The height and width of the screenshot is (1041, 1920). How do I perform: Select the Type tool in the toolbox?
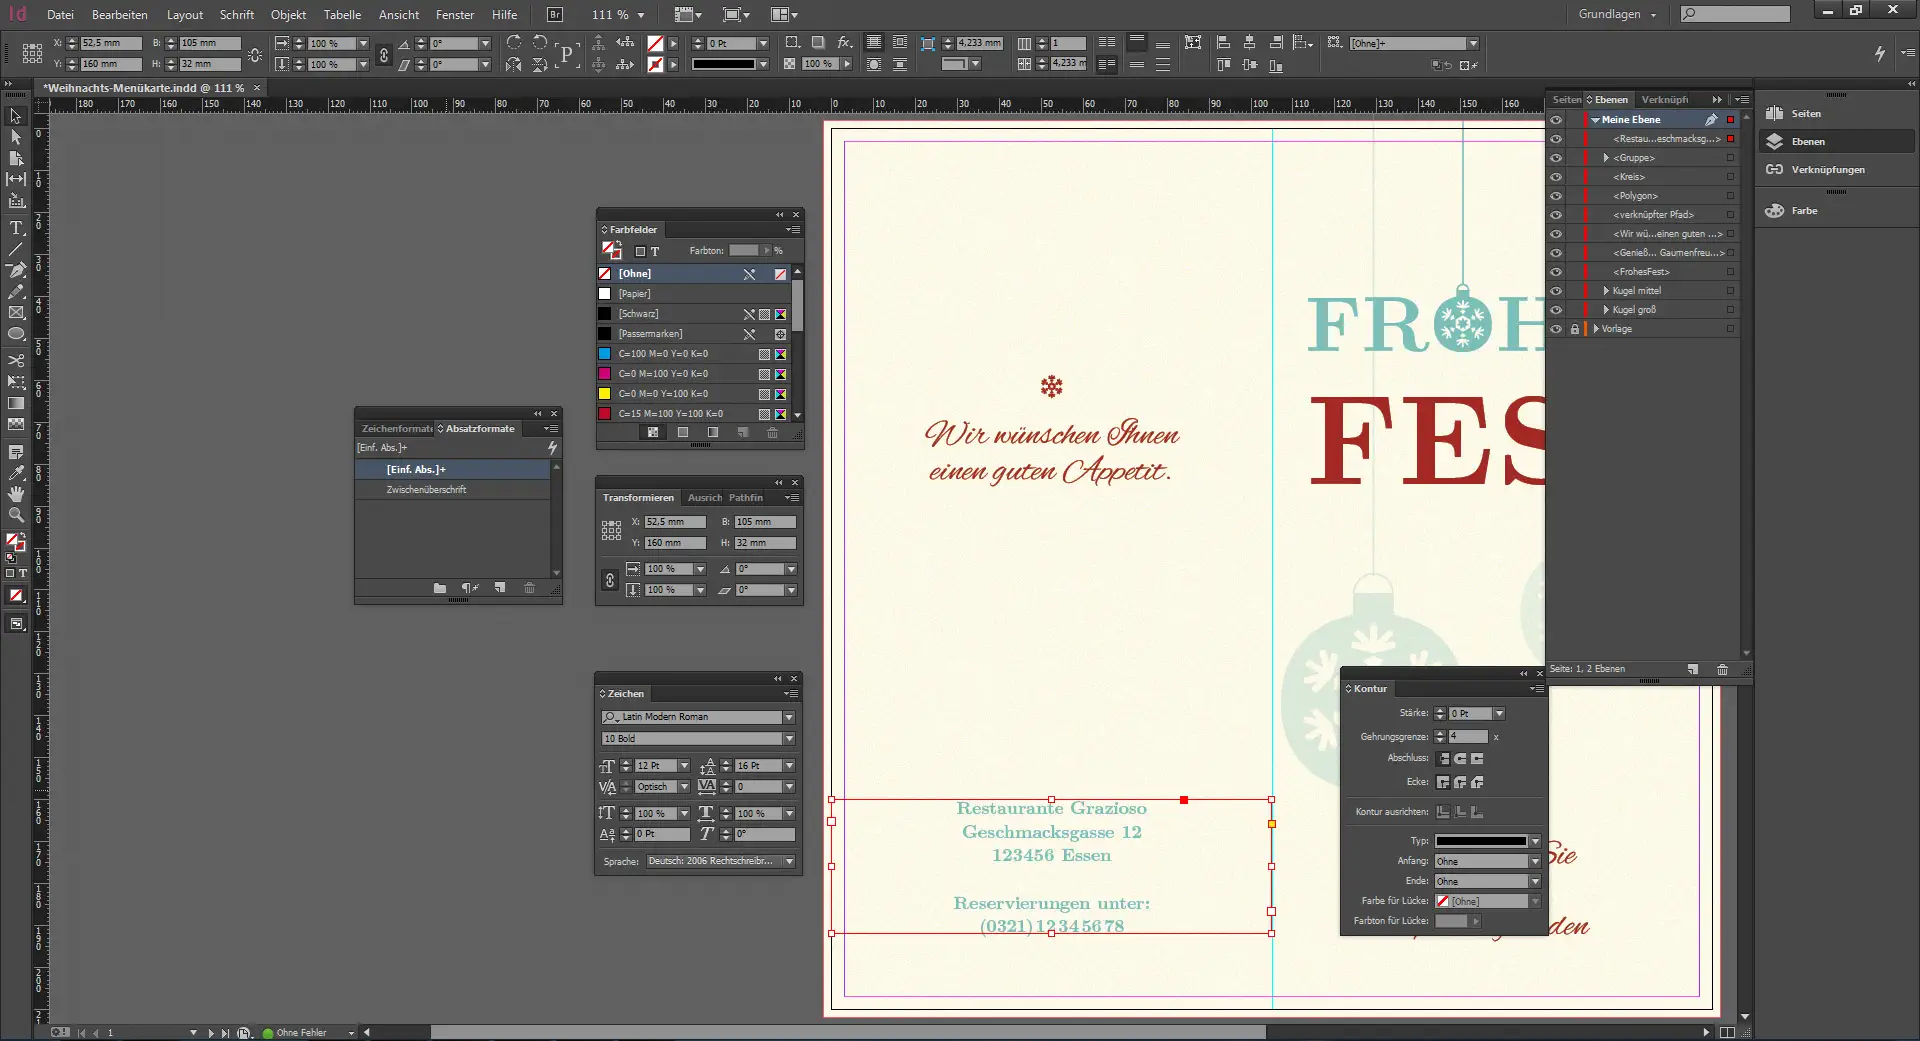16,228
